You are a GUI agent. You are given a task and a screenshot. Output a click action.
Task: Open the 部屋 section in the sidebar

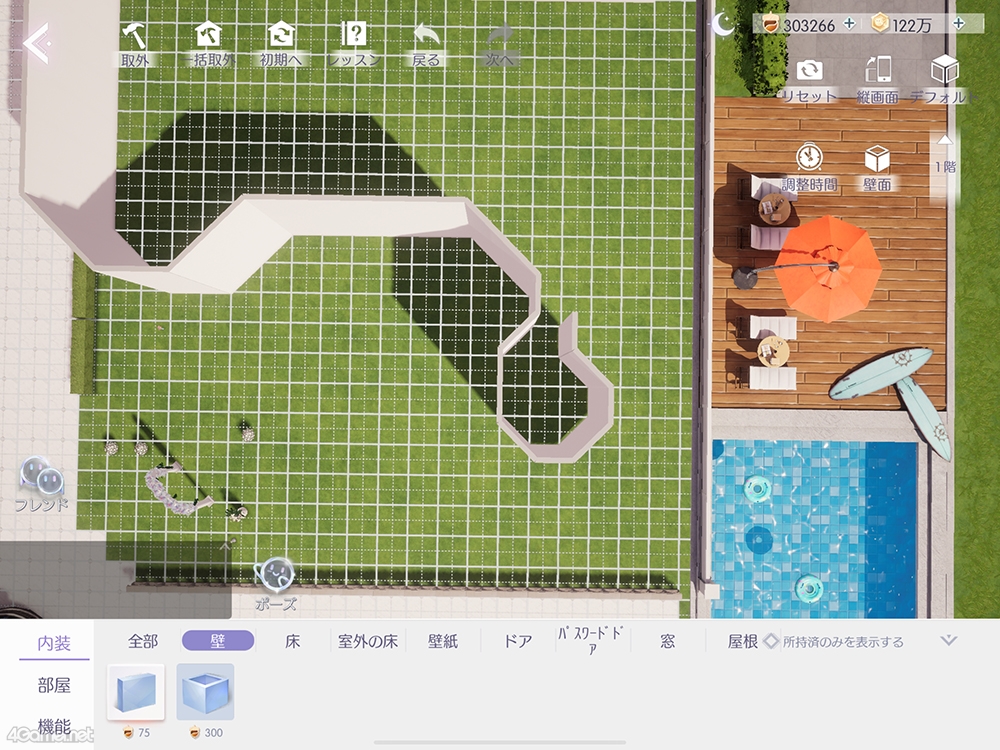(x=54, y=686)
